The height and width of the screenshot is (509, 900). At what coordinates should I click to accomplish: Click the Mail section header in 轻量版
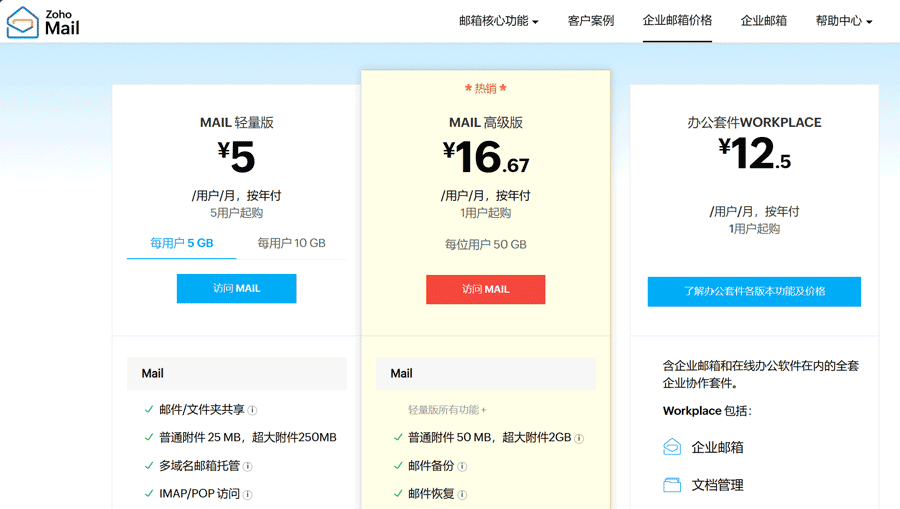click(x=236, y=374)
